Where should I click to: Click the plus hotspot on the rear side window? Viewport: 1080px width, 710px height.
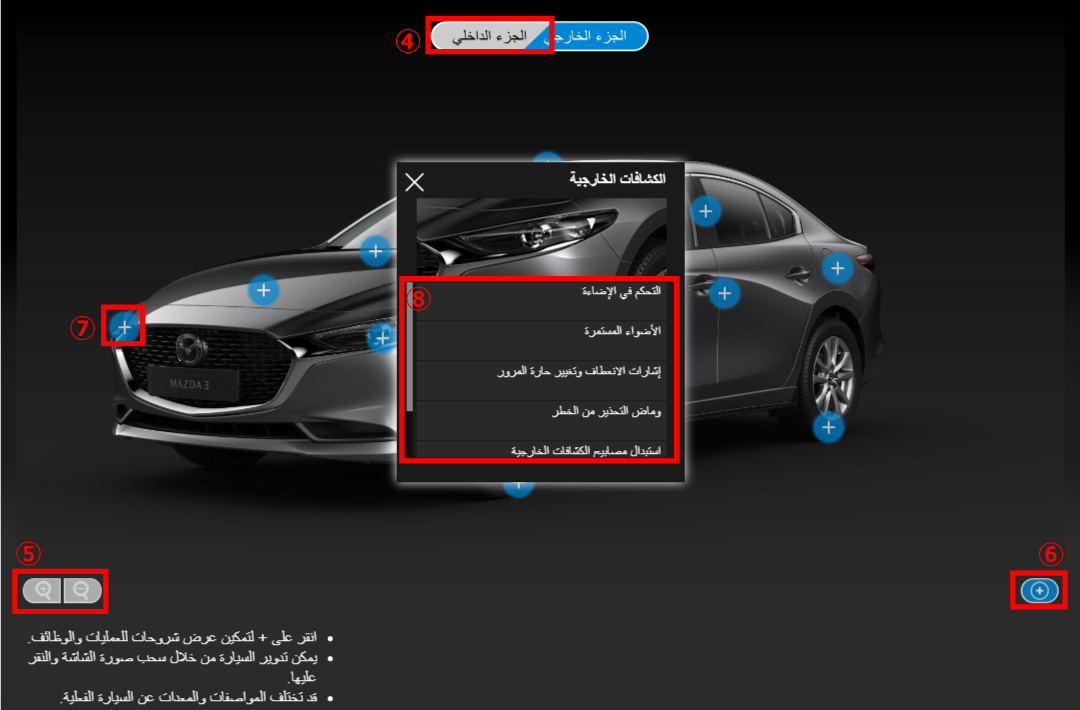point(706,211)
